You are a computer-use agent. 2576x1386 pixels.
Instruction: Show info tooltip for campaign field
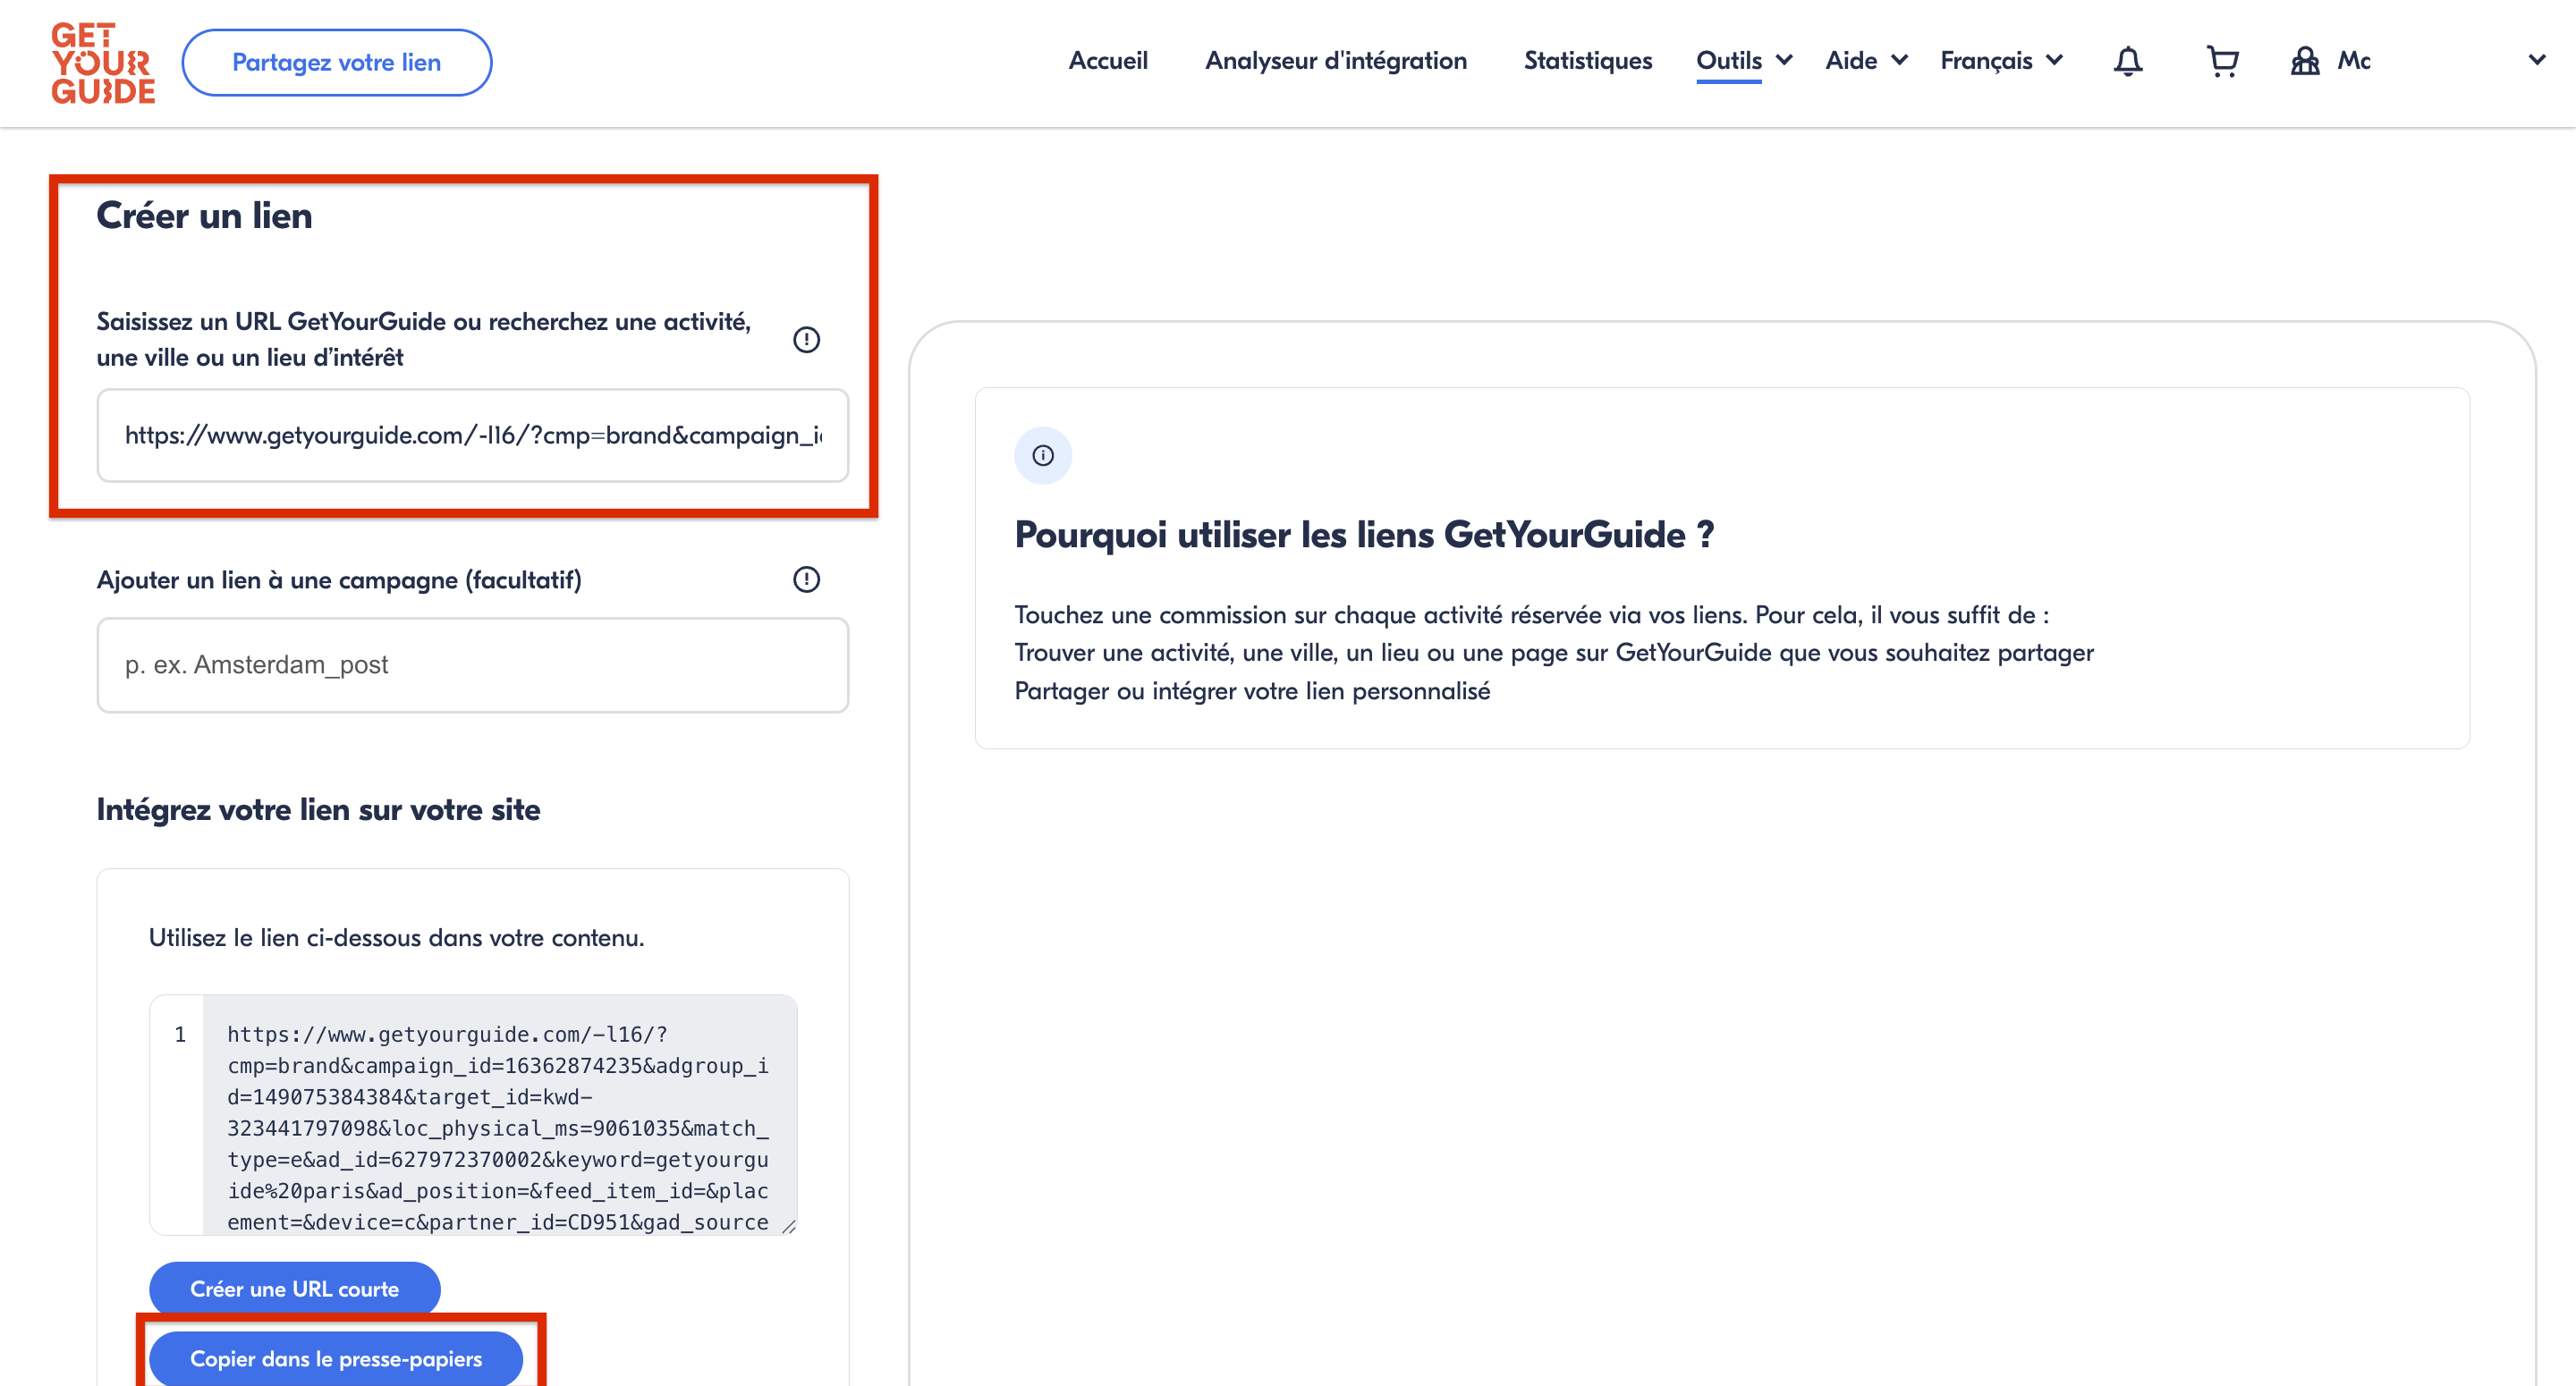pyautogui.click(x=806, y=580)
